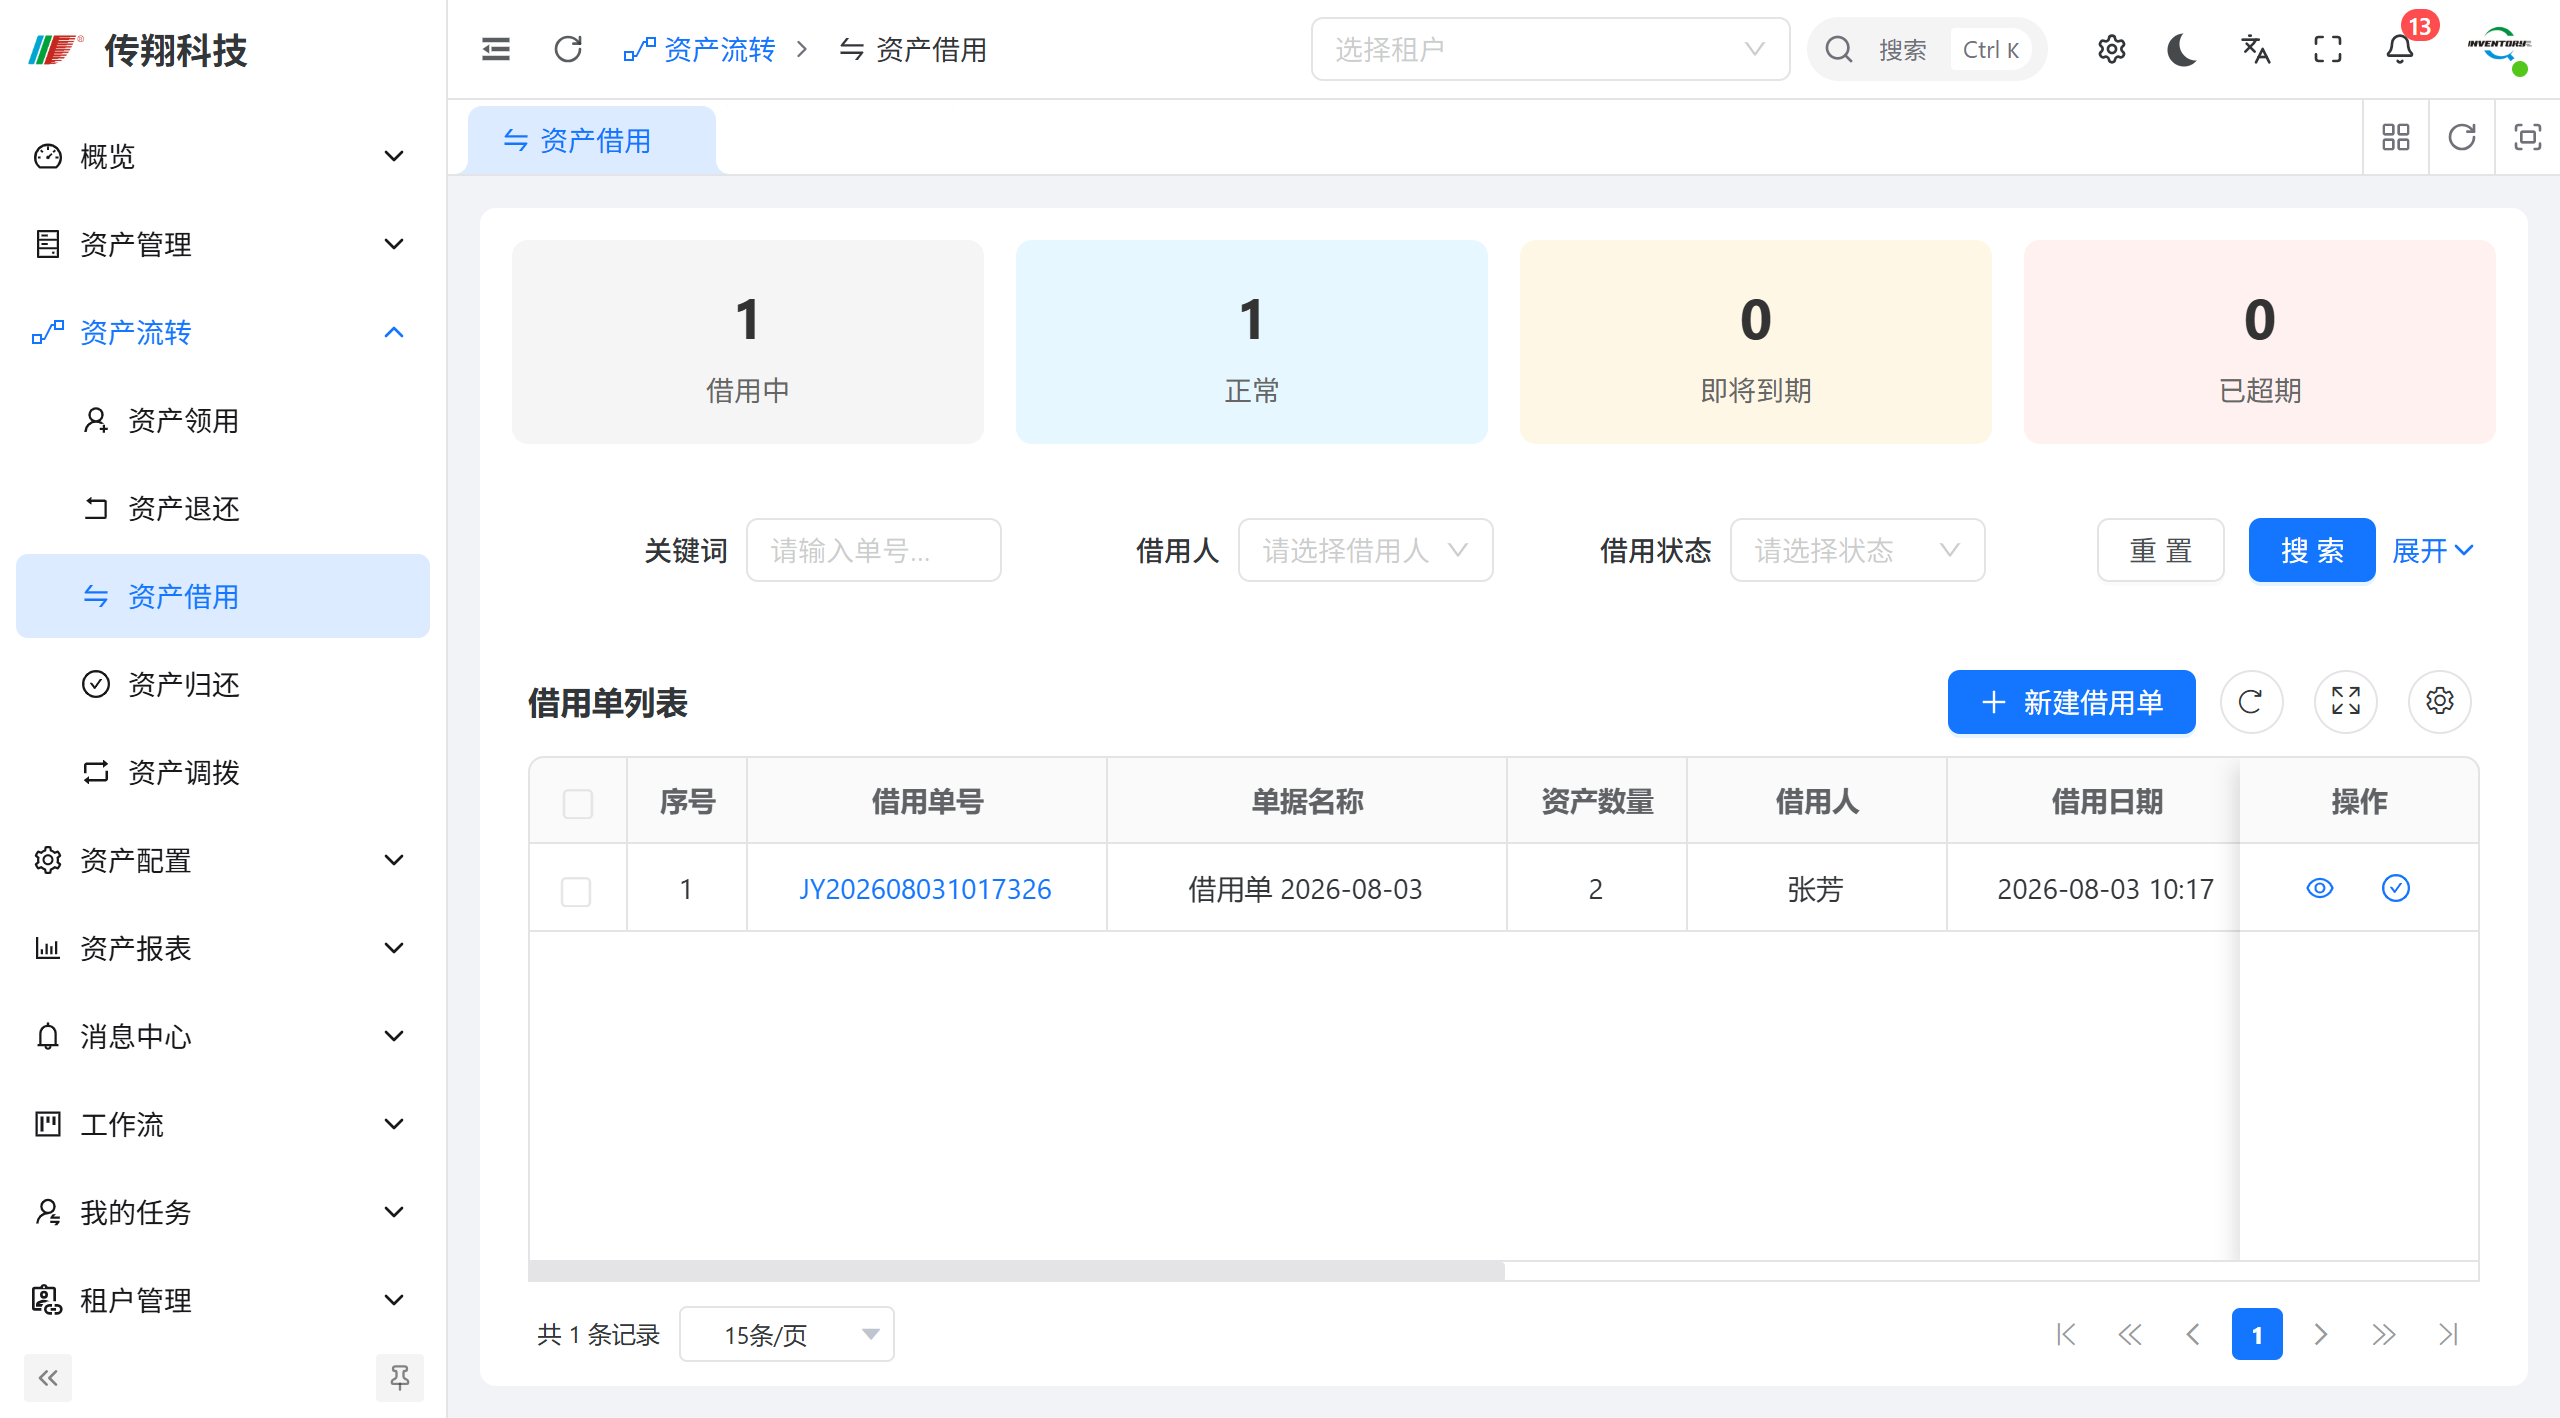
Task: Open 资产归还 in sidebar
Action: pos(222,684)
